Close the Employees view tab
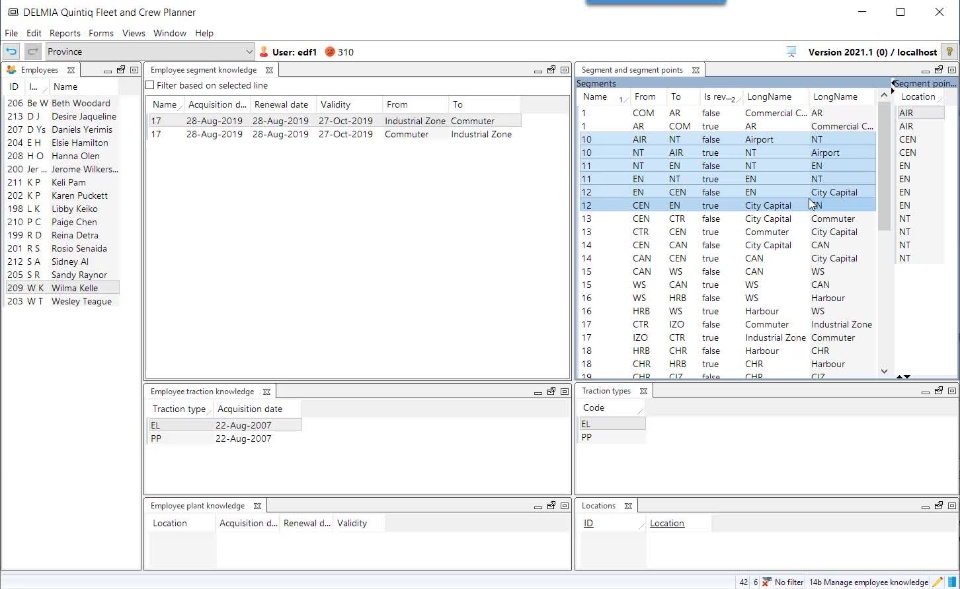 71,70
